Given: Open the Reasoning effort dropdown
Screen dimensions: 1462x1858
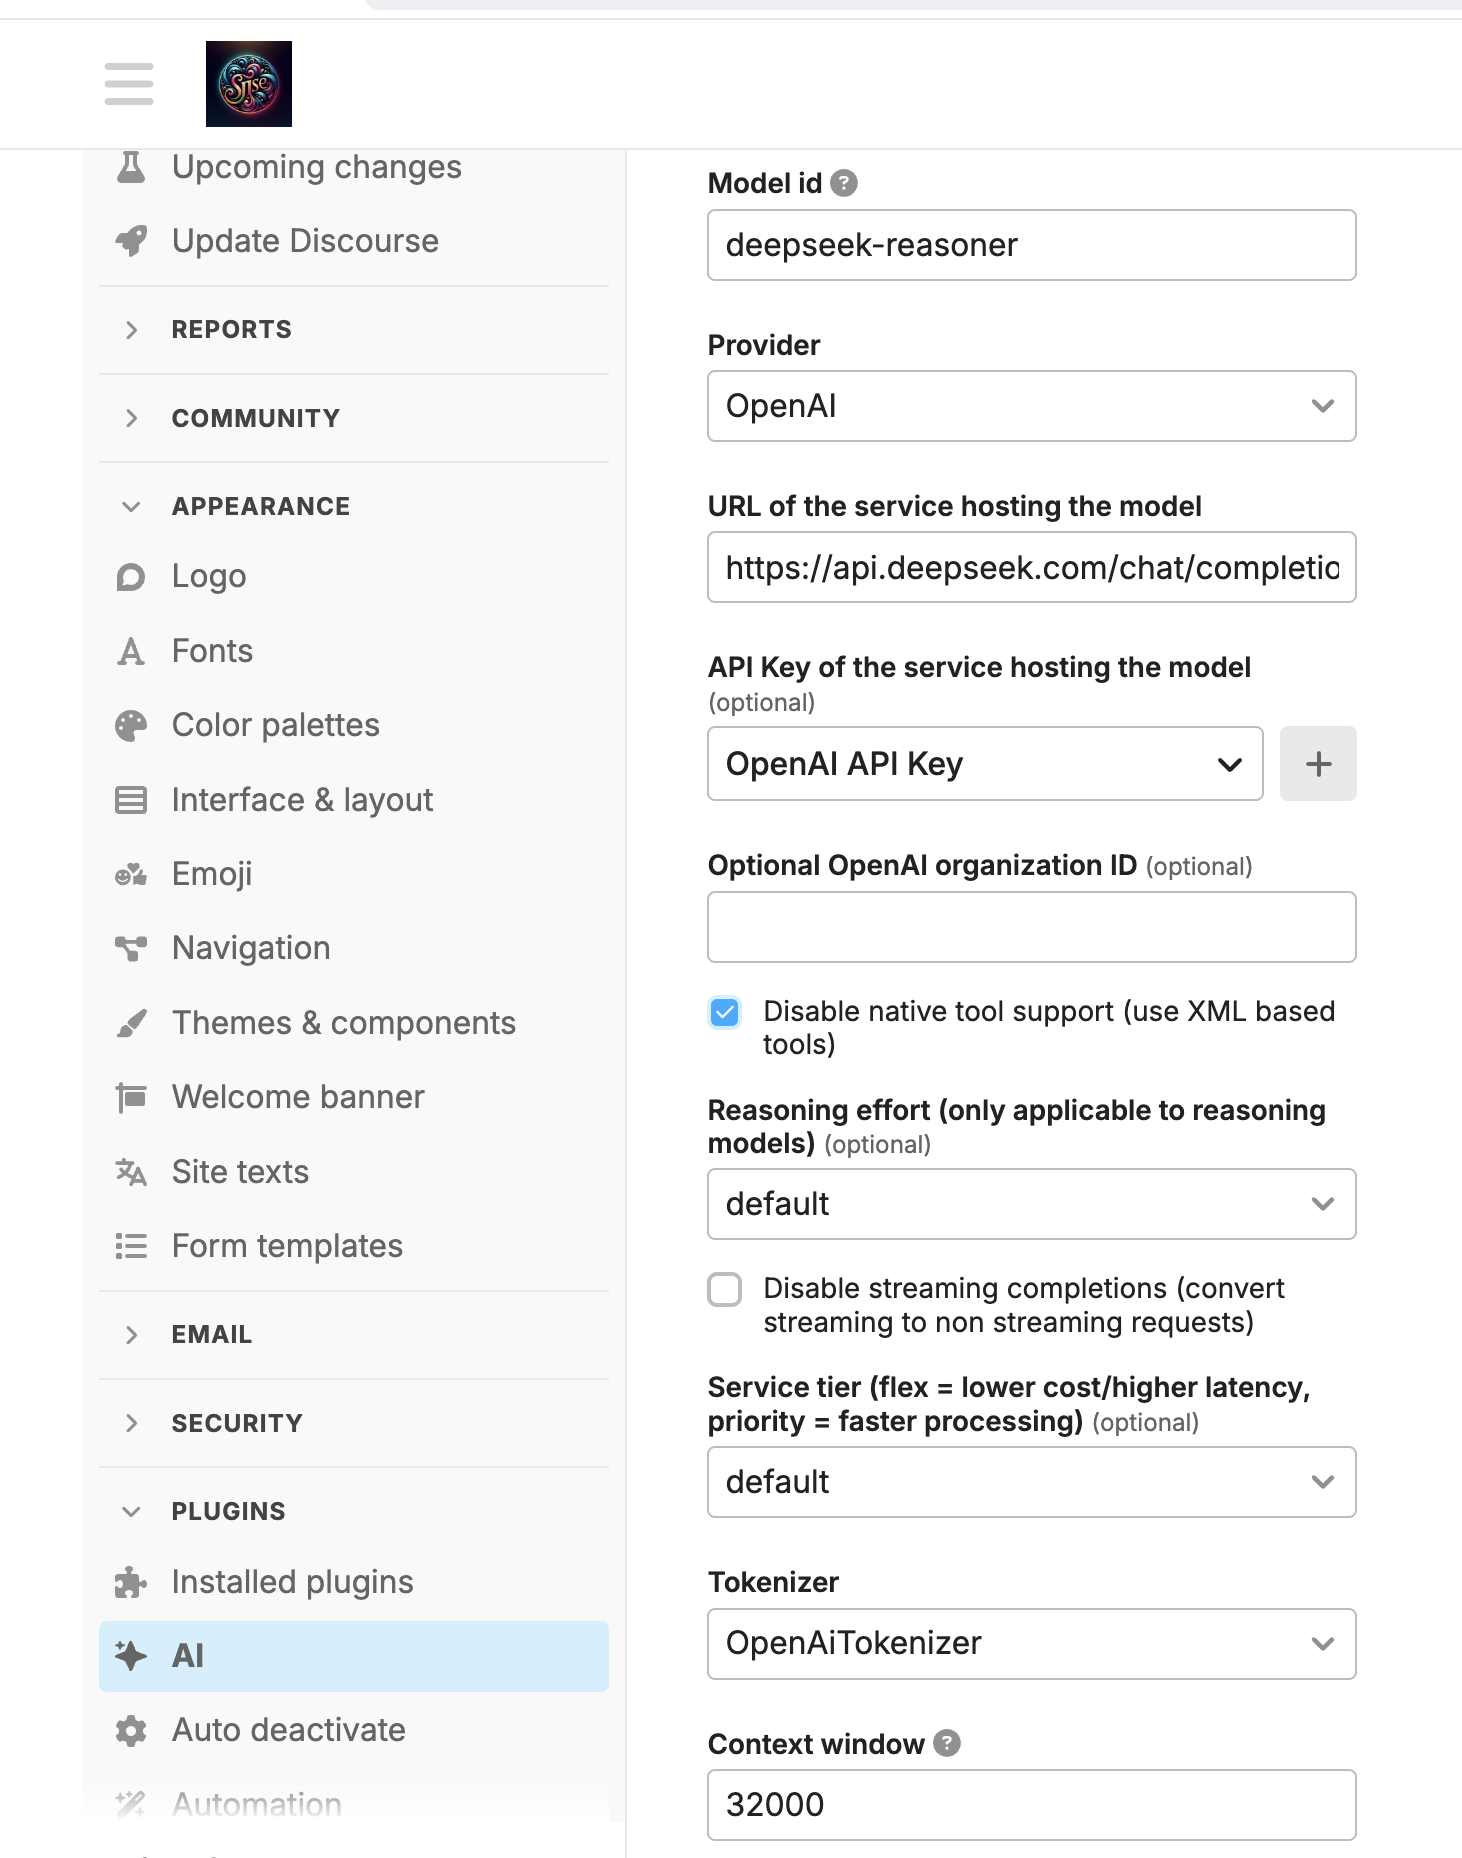Looking at the screenshot, I should pyautogui.click(x=1031, y=1204).
